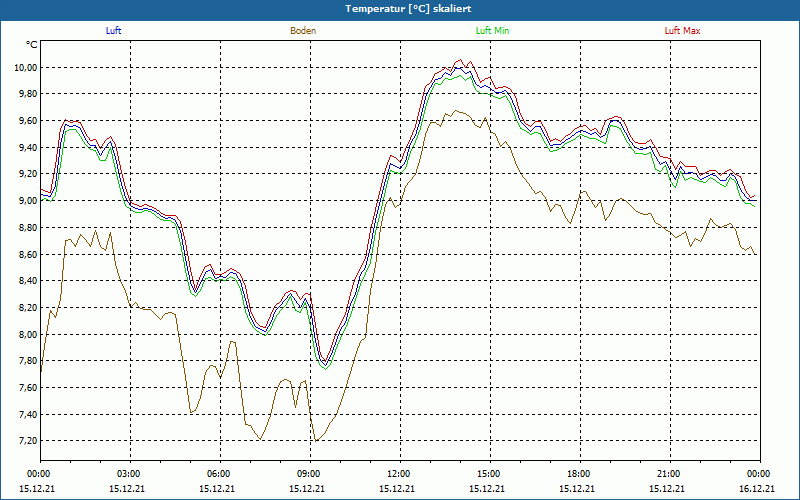Screen dimensions: 800x500
Task: Click the 7,60 value on the y-axis
Action: point(28,388)
